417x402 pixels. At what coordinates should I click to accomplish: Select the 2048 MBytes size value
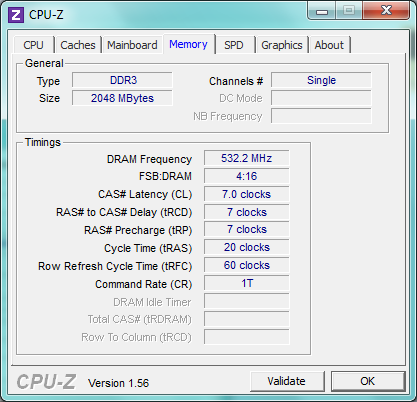coord(122,98)
